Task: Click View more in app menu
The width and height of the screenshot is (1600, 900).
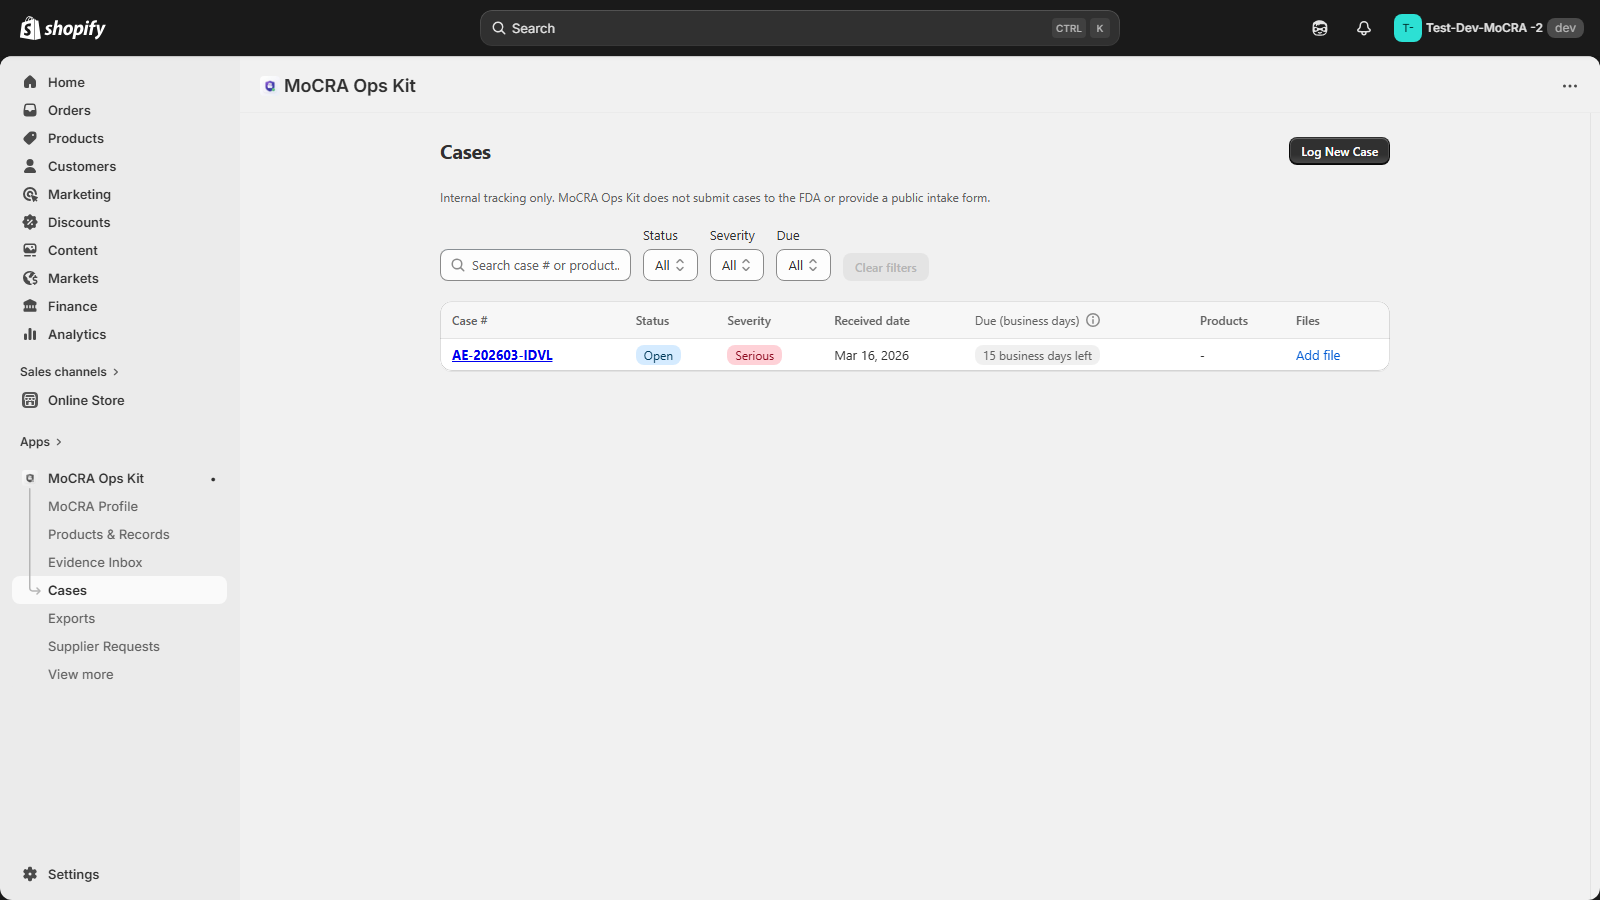Action: [x=81, y=674]
